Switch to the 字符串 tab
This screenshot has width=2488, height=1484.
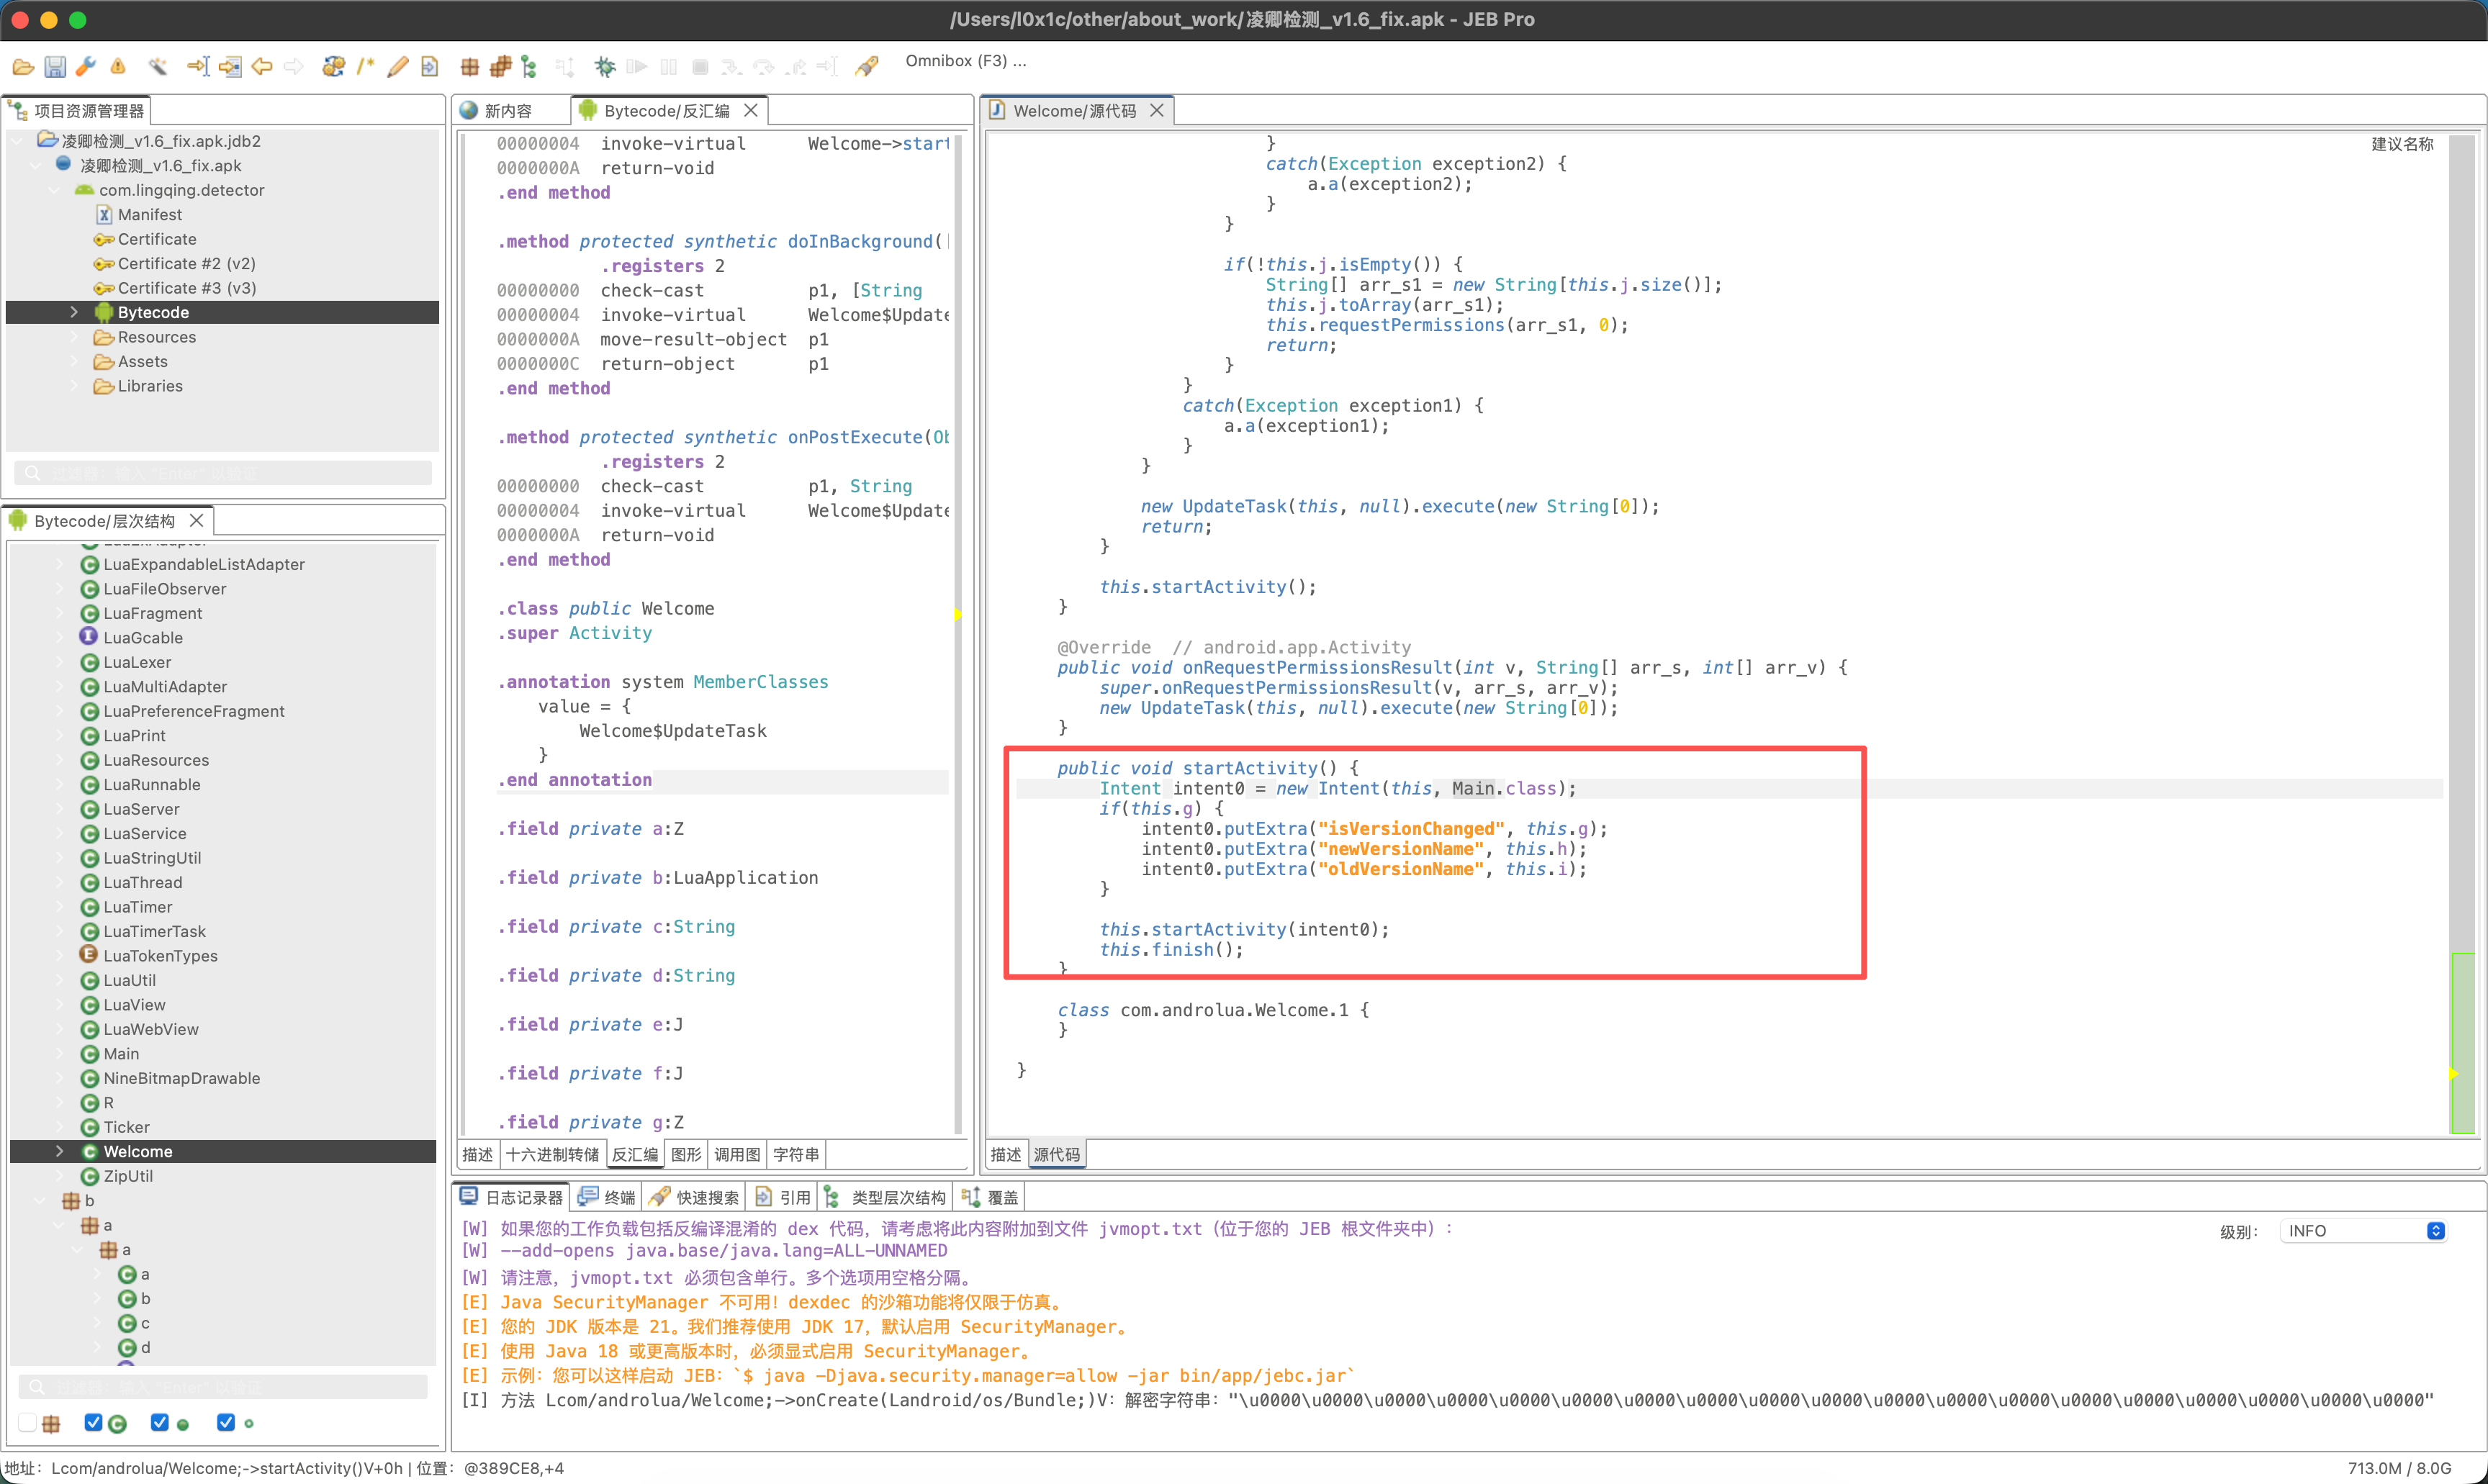tap(796, 1154)
